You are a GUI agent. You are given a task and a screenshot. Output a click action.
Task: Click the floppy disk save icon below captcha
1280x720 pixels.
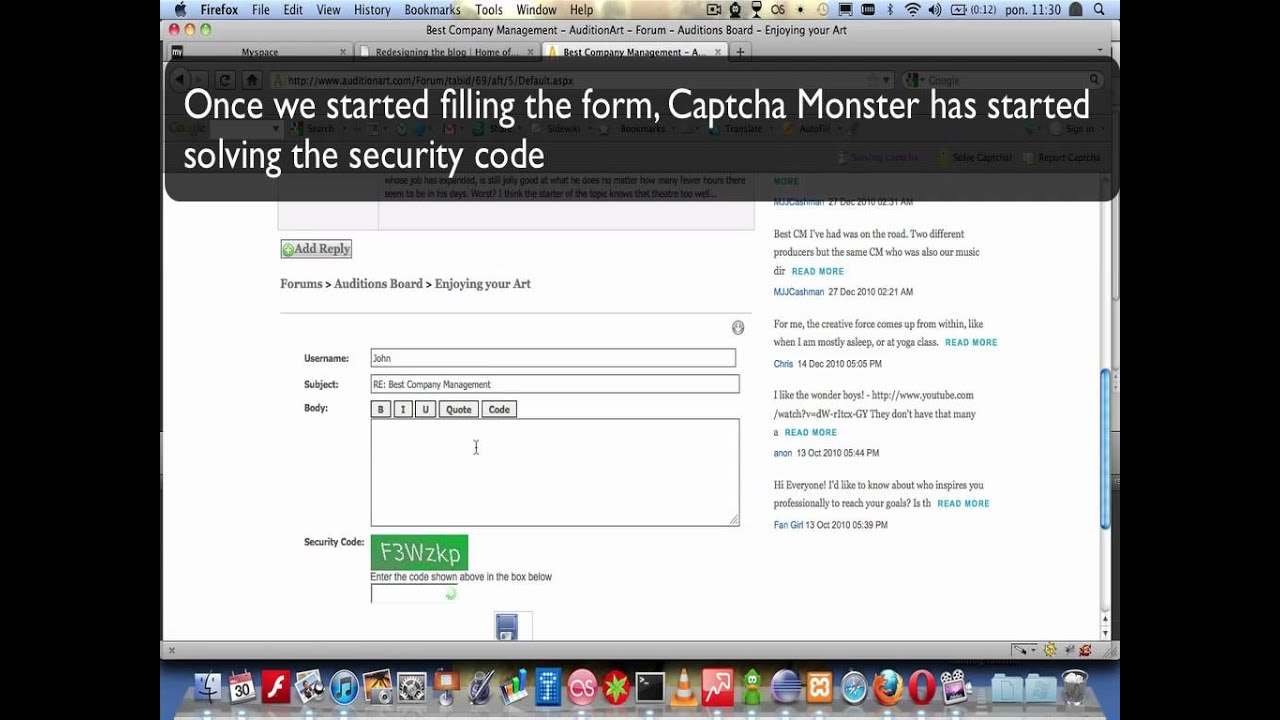507,627
